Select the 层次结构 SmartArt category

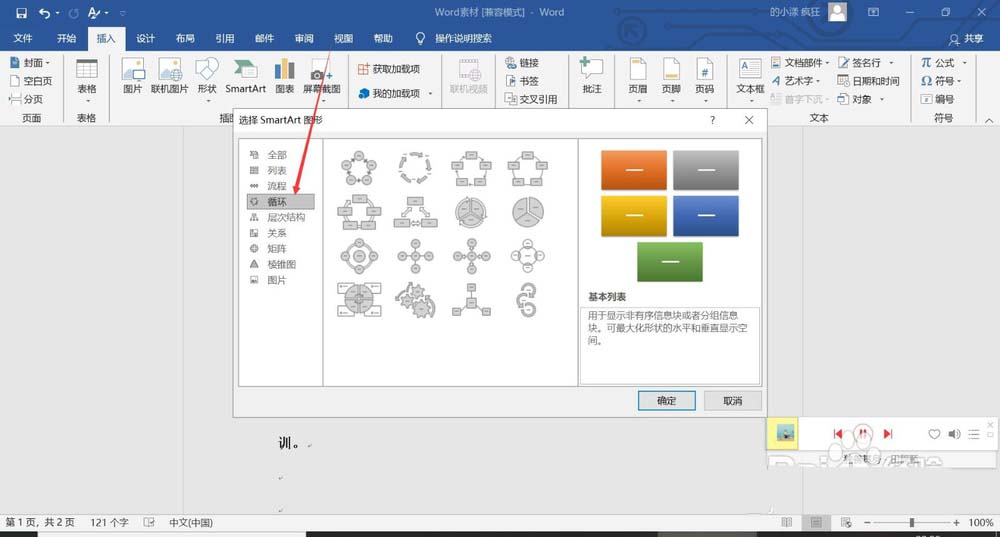[281, 217]
